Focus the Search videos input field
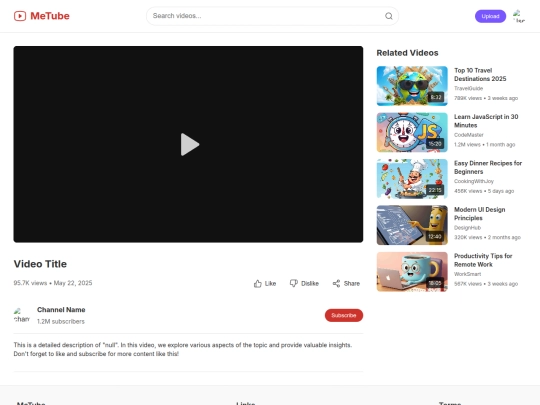540x405 pixels. coord(272,16)
